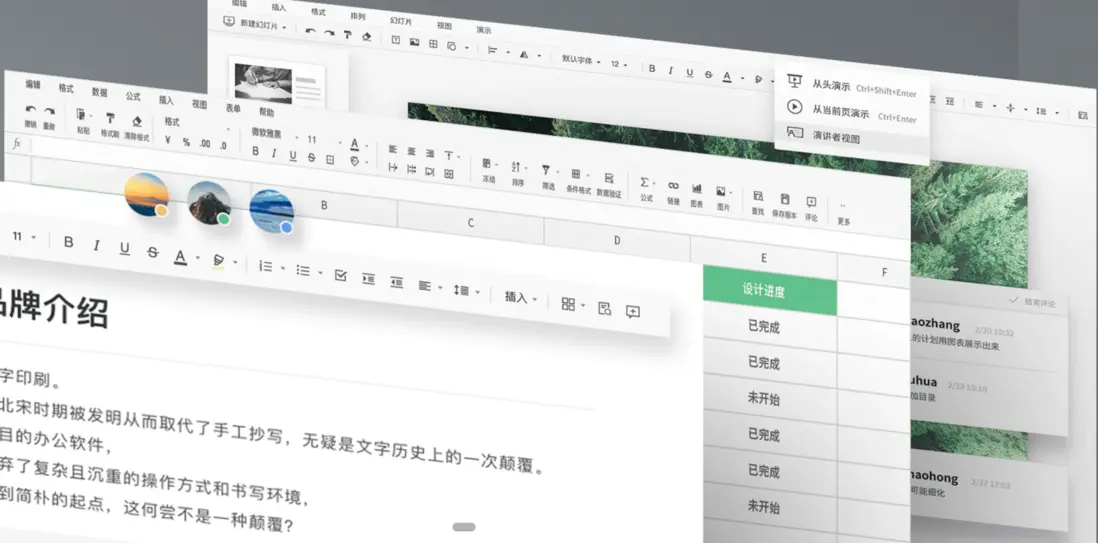Screen dimensions: 1098x543
Task: Insert a chart (图表) in the spreadsheet
Action: [697, 195]
